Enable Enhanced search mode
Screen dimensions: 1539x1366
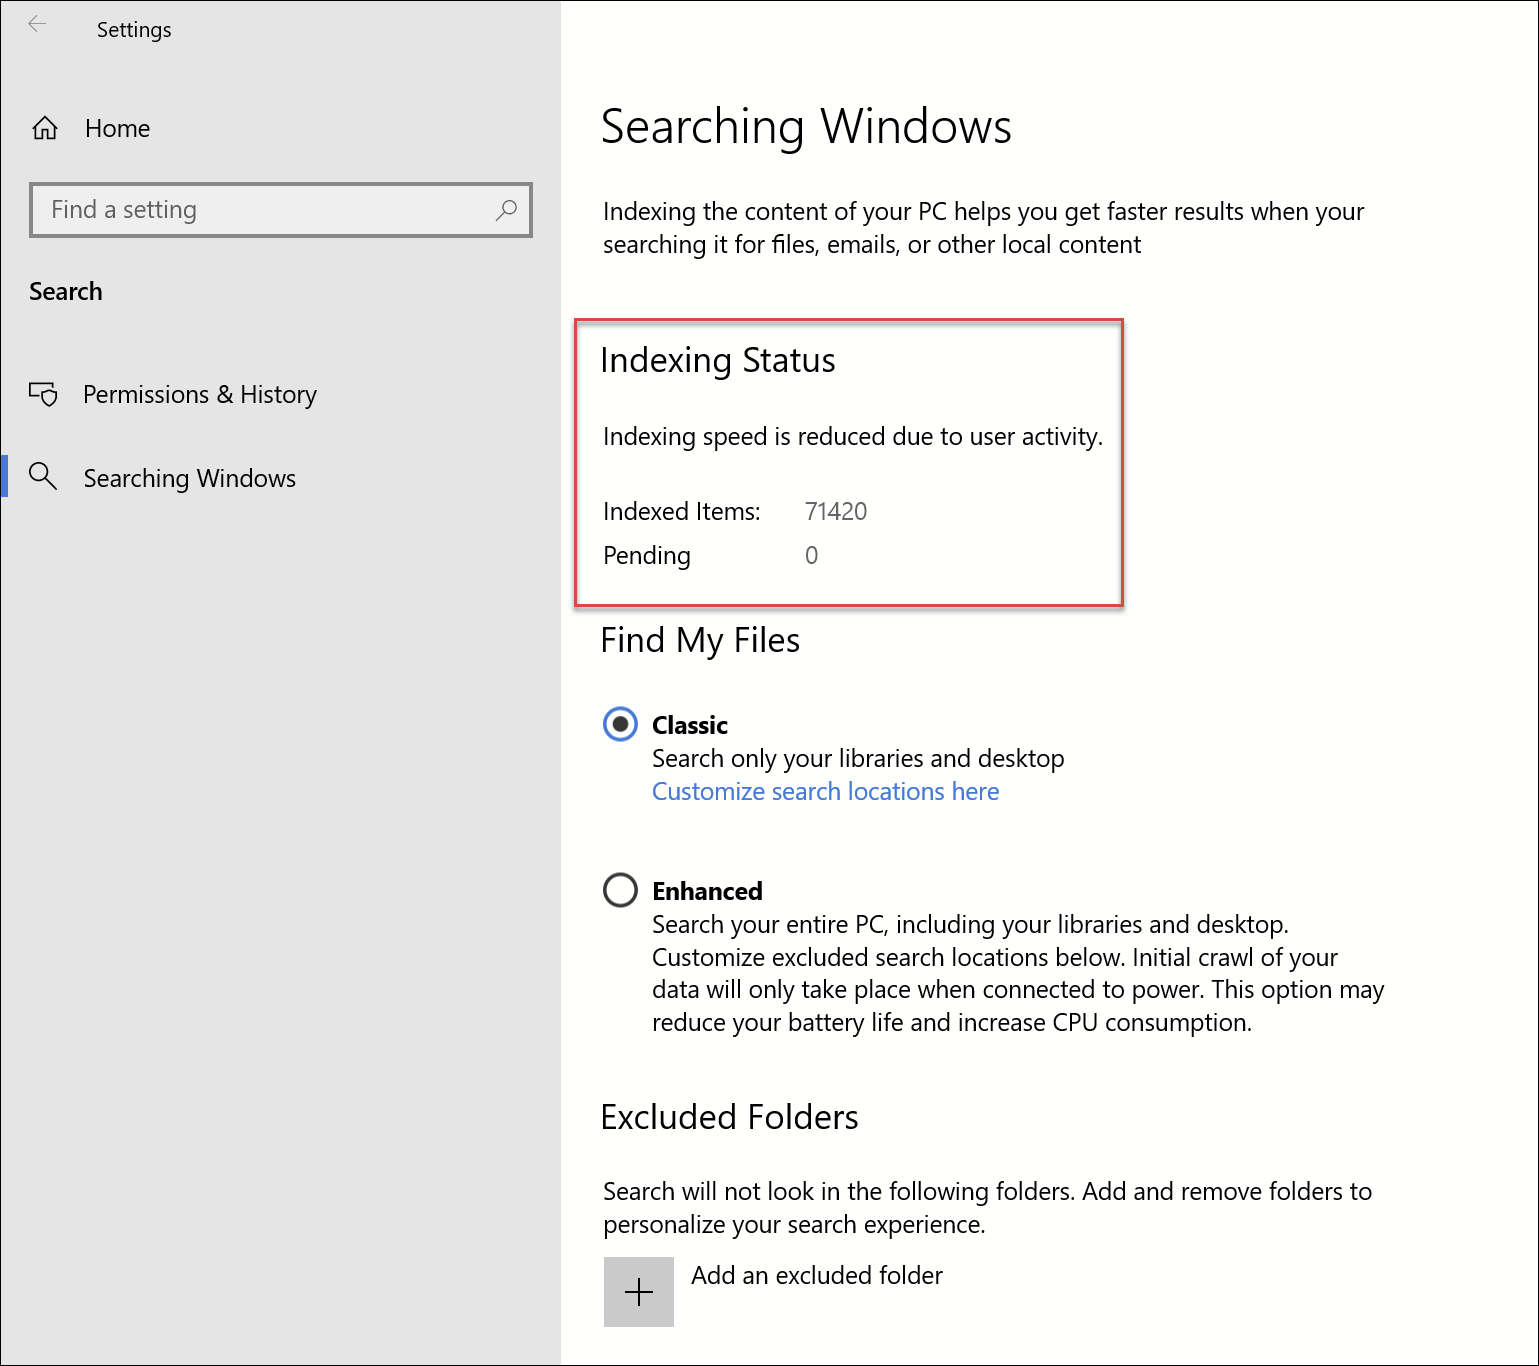620,890
